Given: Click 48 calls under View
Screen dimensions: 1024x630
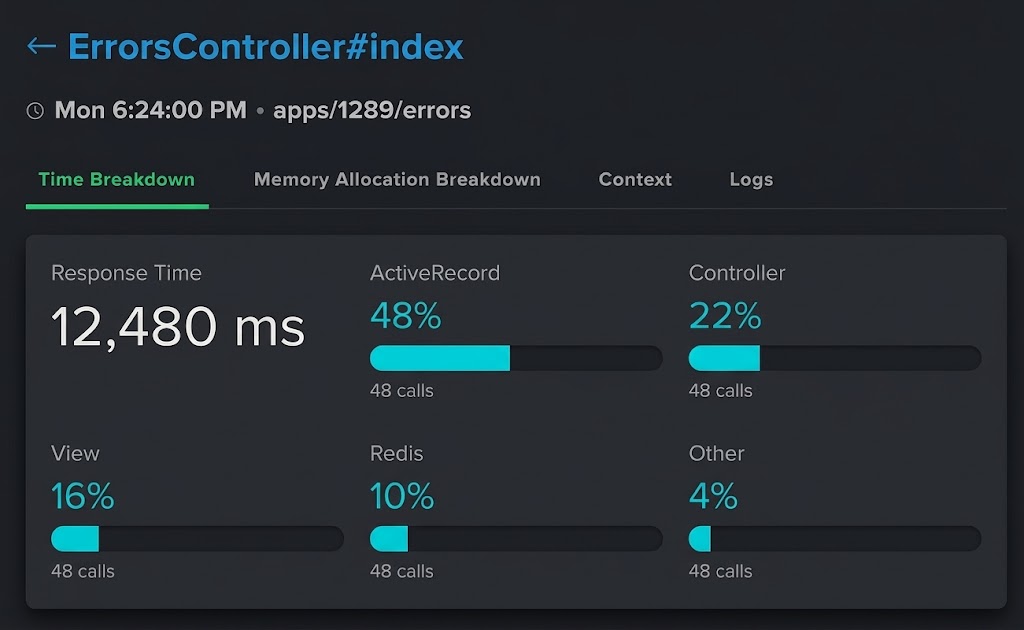Looking at the screenshot, I should coord(83,571).
